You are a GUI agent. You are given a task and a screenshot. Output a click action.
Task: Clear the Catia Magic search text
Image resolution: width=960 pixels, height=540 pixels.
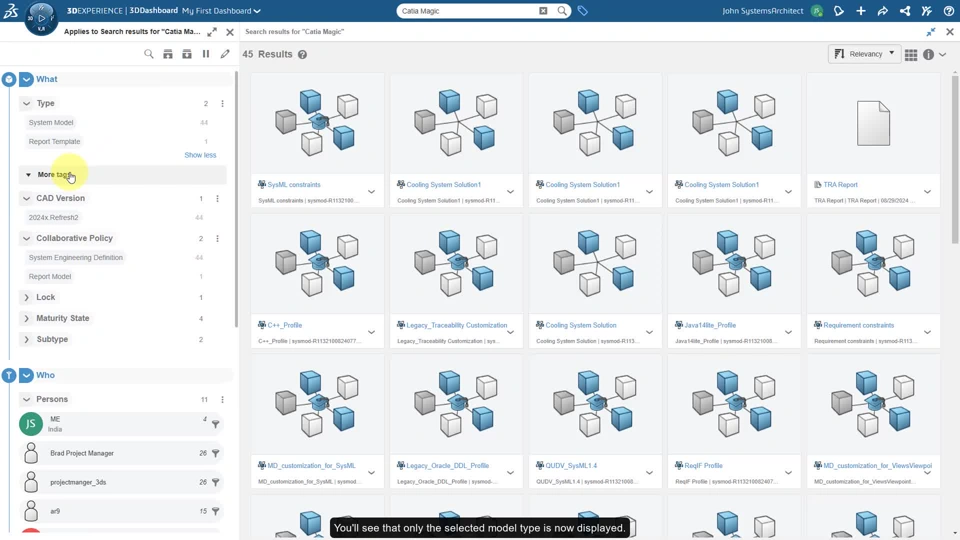543,10
